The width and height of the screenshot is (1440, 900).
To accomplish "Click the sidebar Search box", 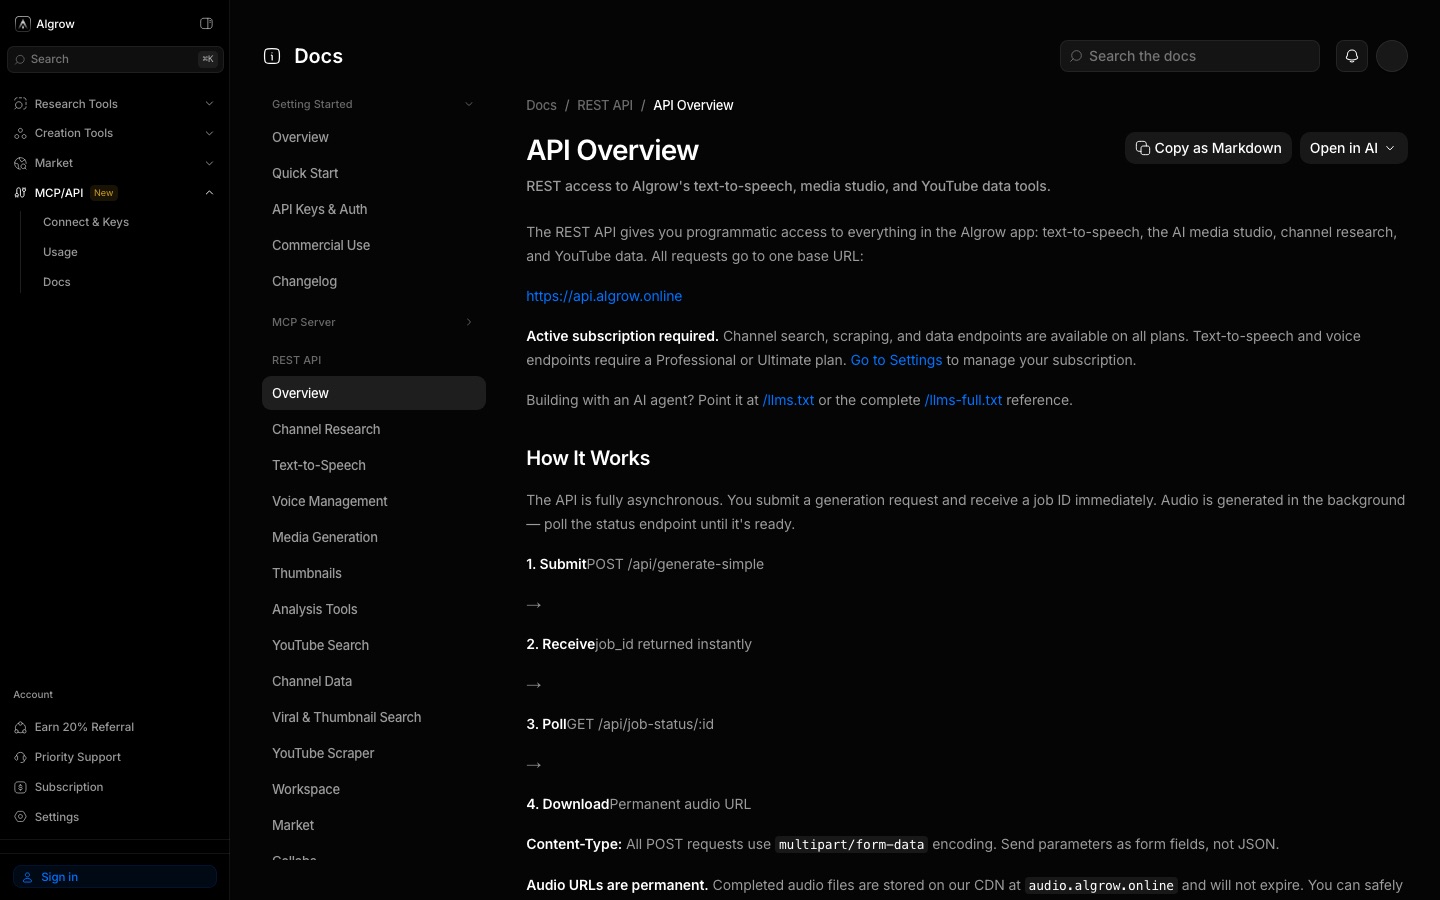I will (x=115, y=59).
